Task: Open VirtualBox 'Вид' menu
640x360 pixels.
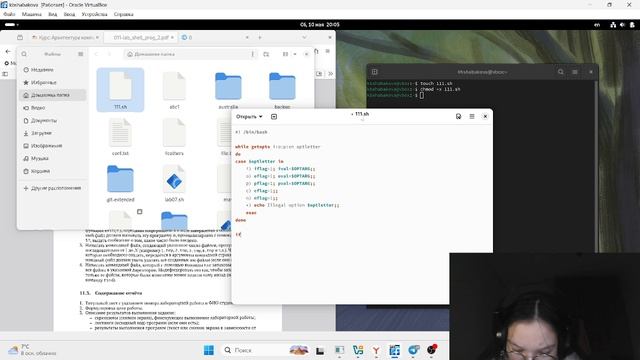Action: (x=53, y=14)
